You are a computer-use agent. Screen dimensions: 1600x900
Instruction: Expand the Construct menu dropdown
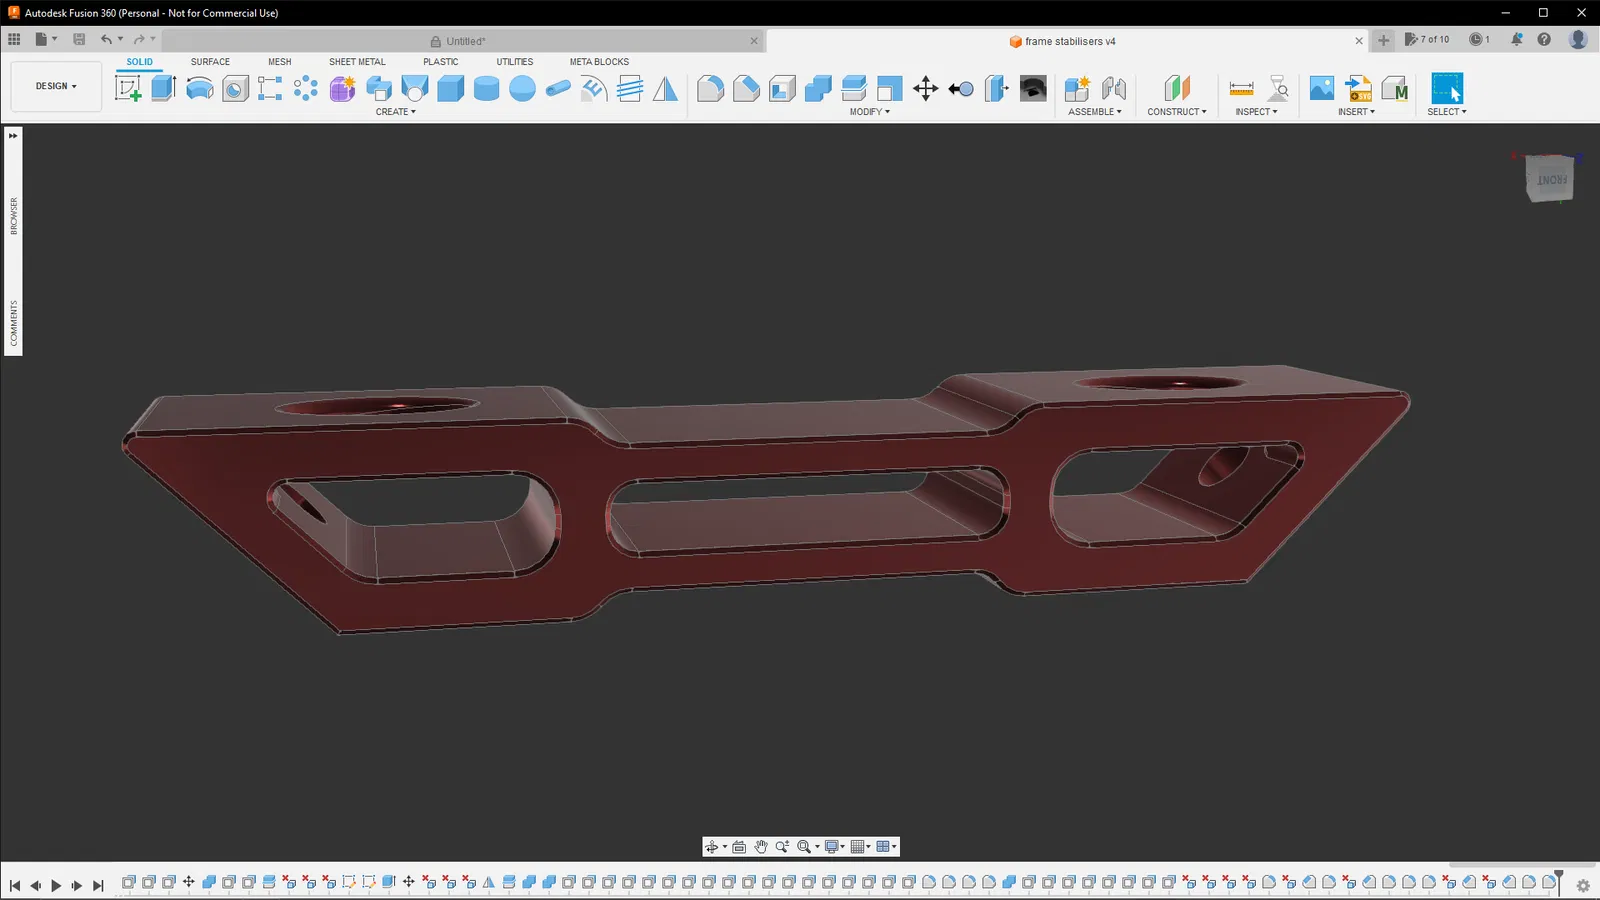coord(1177,112)
